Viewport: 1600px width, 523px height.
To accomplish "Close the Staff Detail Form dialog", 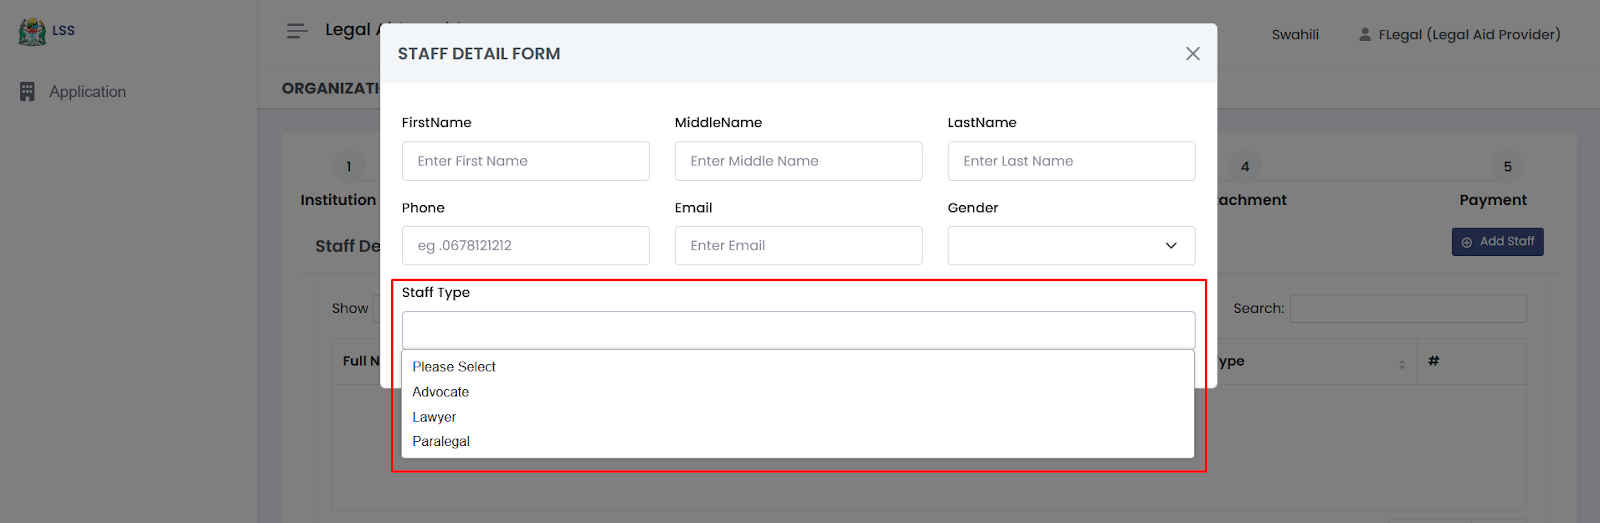I will pyautogui.click(x=1192, y=54).
